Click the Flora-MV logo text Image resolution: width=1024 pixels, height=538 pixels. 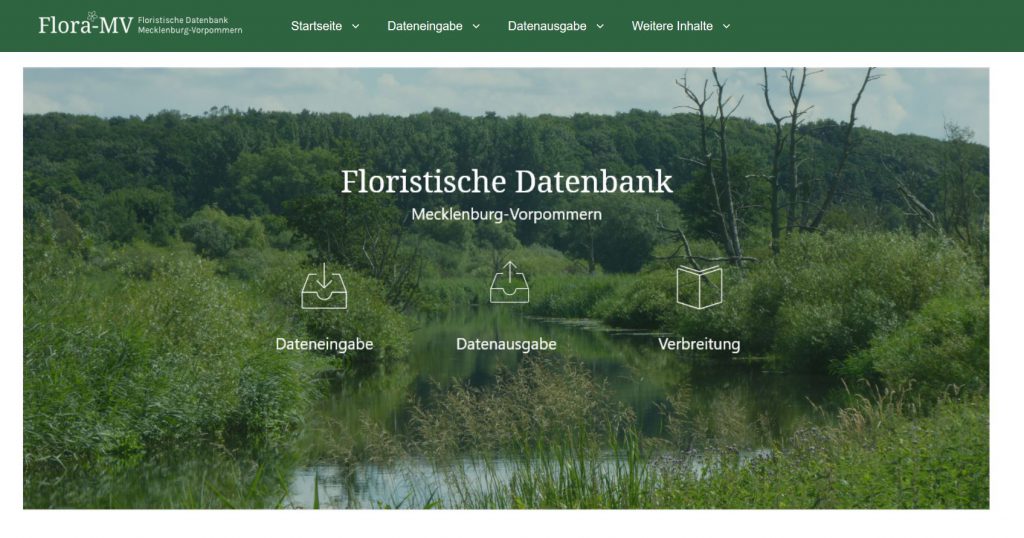86,25
